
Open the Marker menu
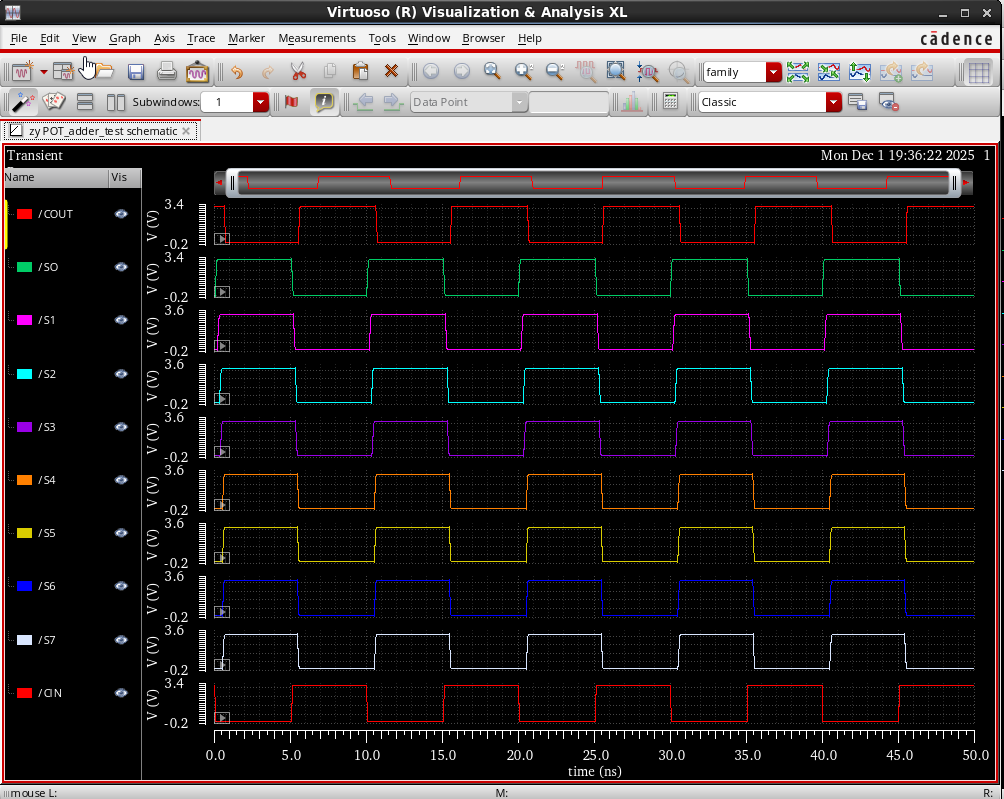pyautogui.click(x=246, y=38)
